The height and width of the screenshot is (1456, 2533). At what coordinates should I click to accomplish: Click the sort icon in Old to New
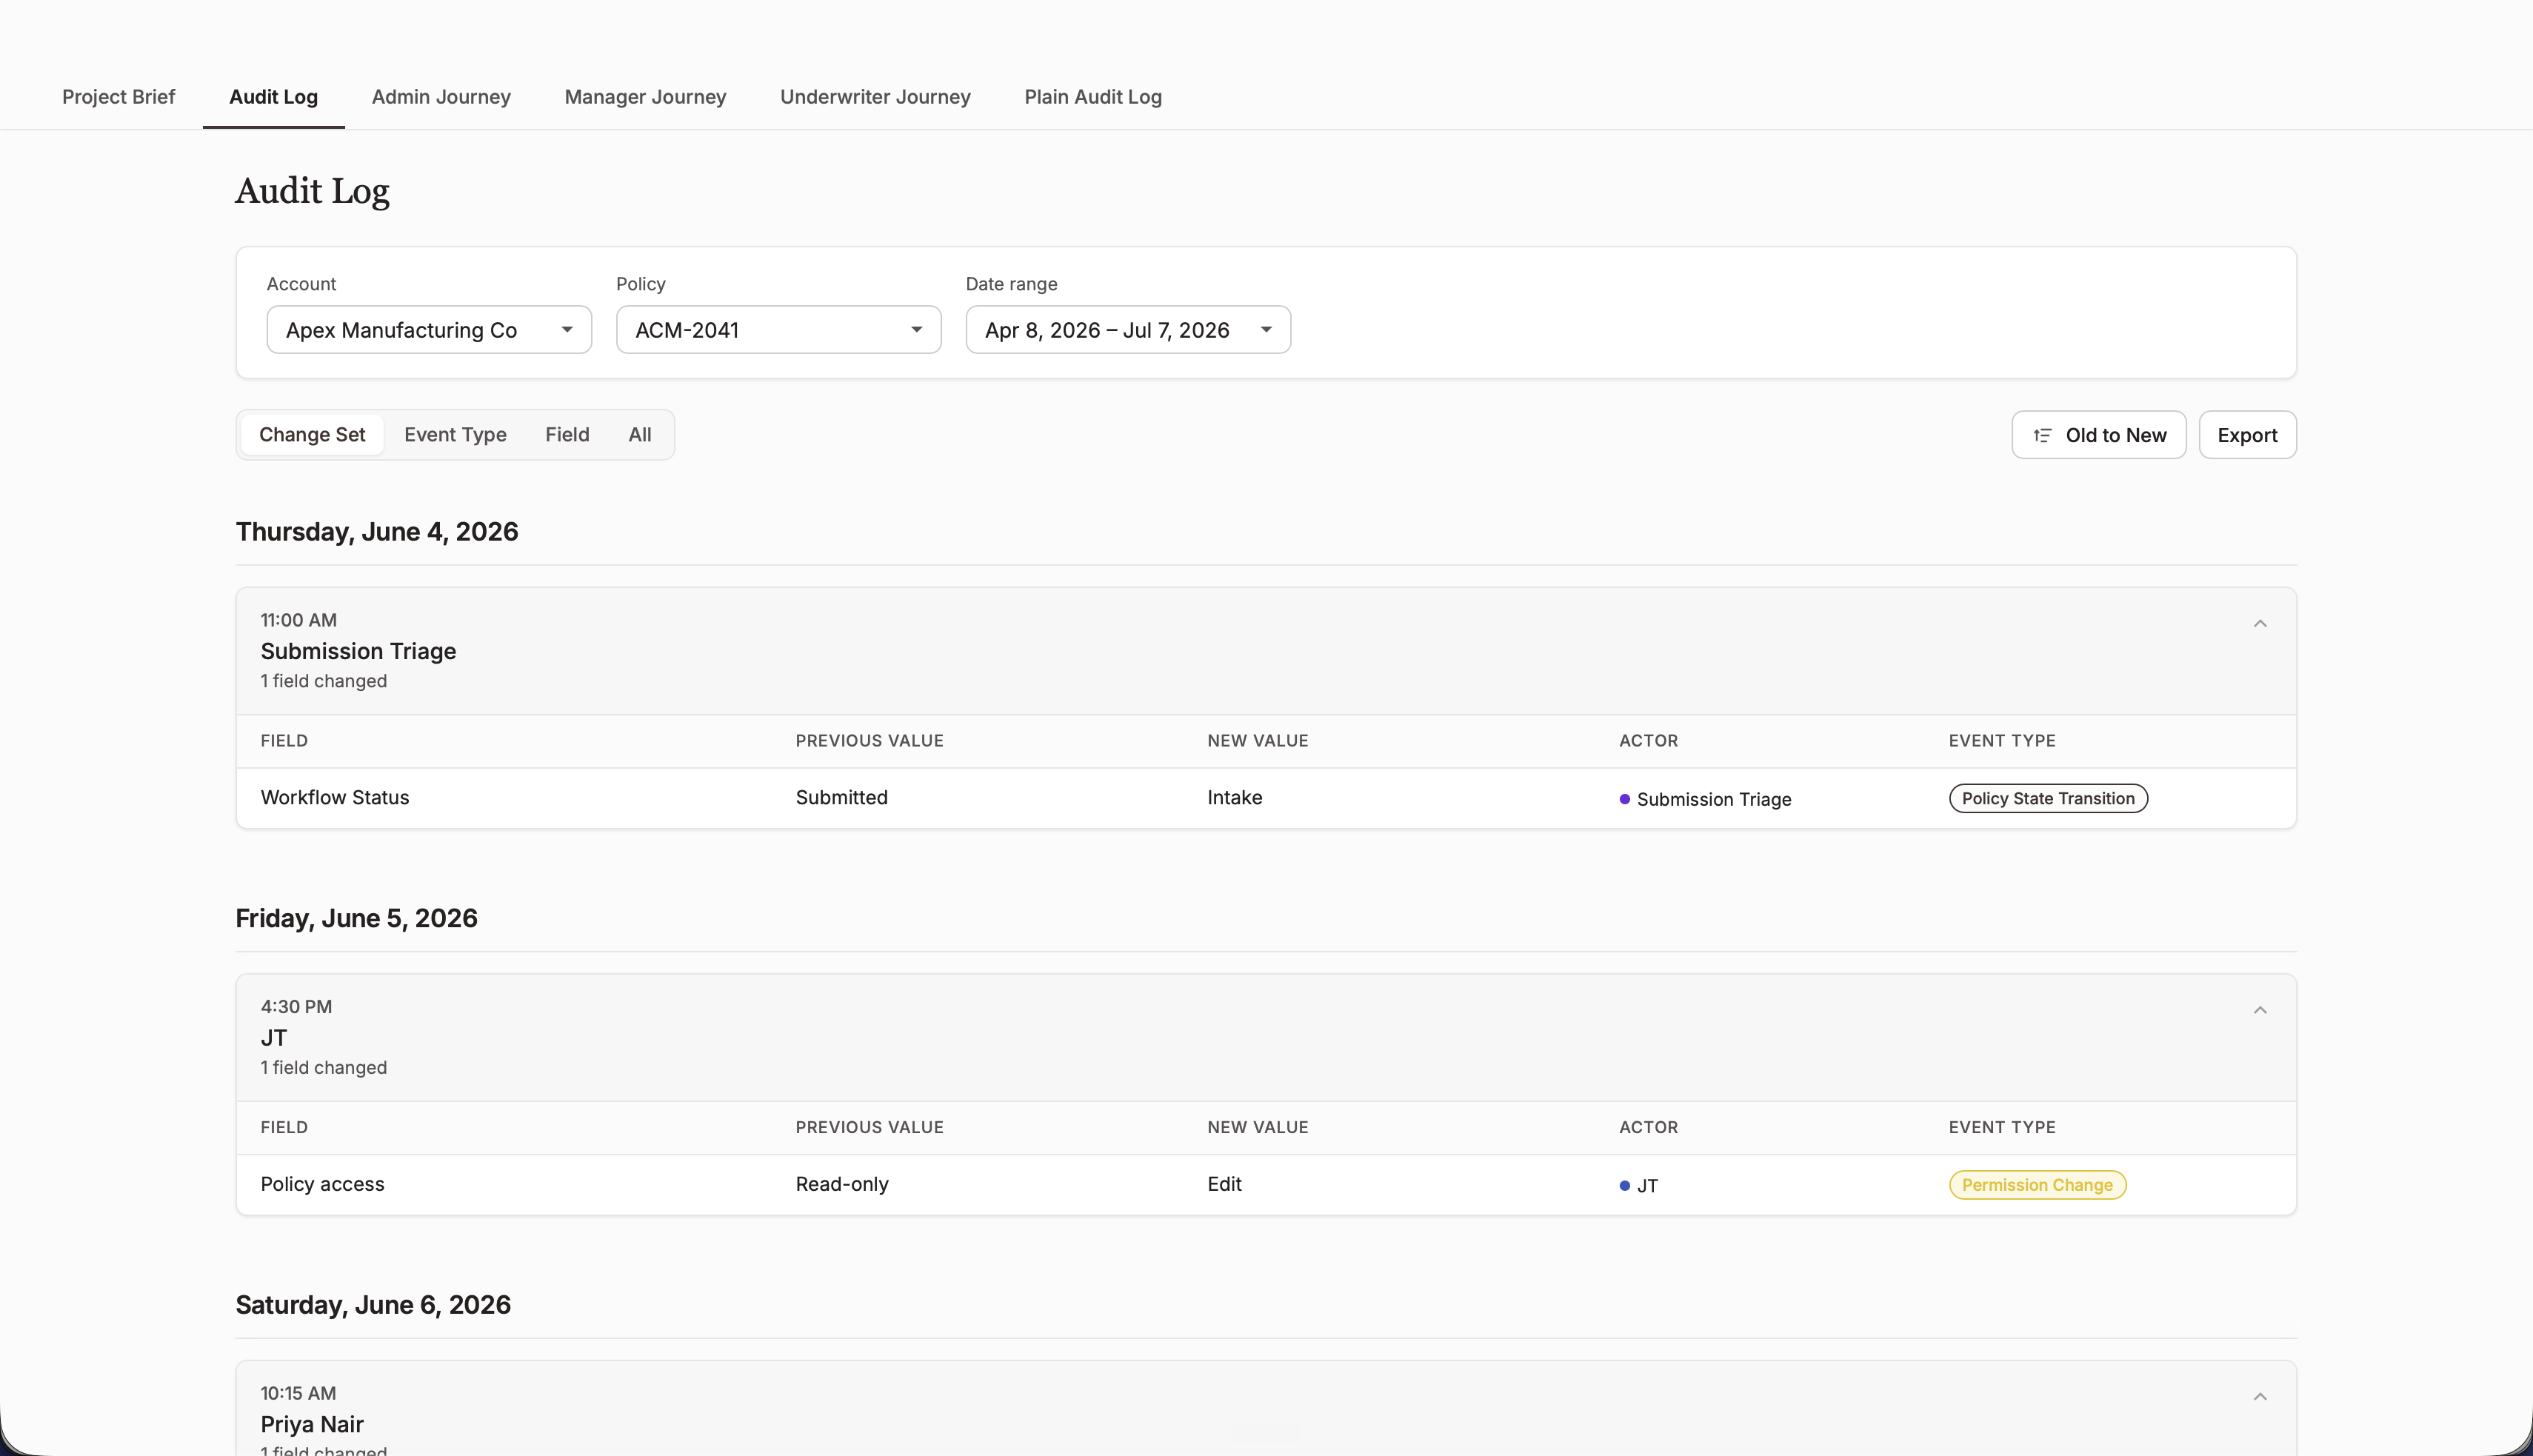[x=2042, y=435]
